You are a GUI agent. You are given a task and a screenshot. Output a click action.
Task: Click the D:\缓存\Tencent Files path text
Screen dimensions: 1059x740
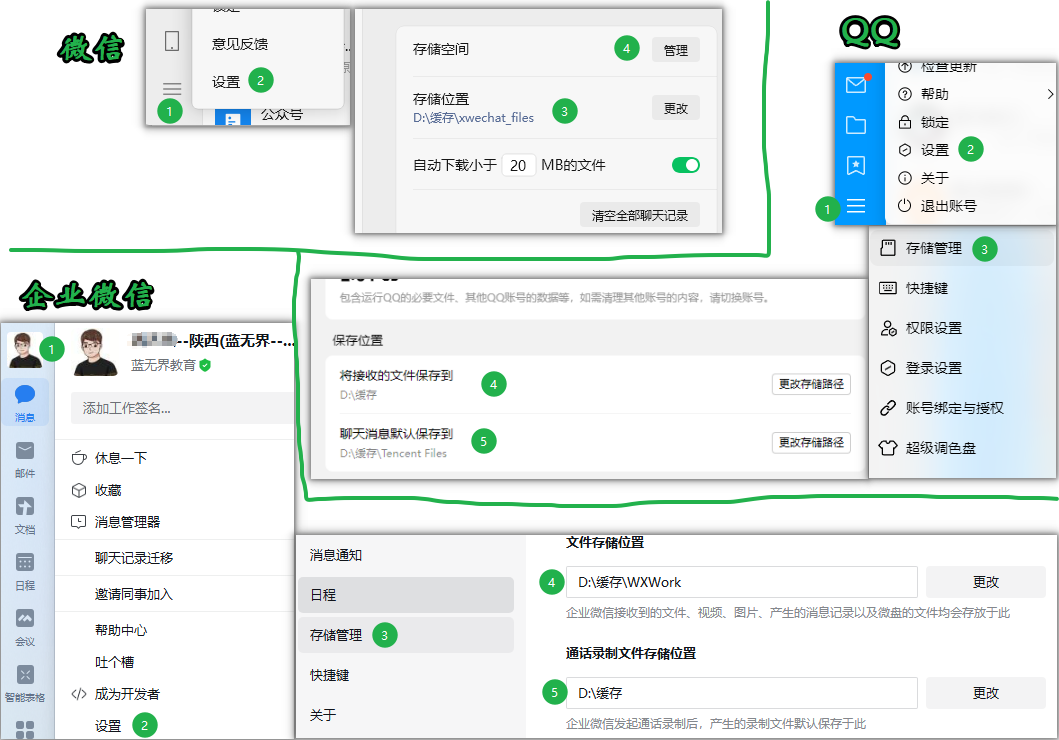tap(393, 453)
